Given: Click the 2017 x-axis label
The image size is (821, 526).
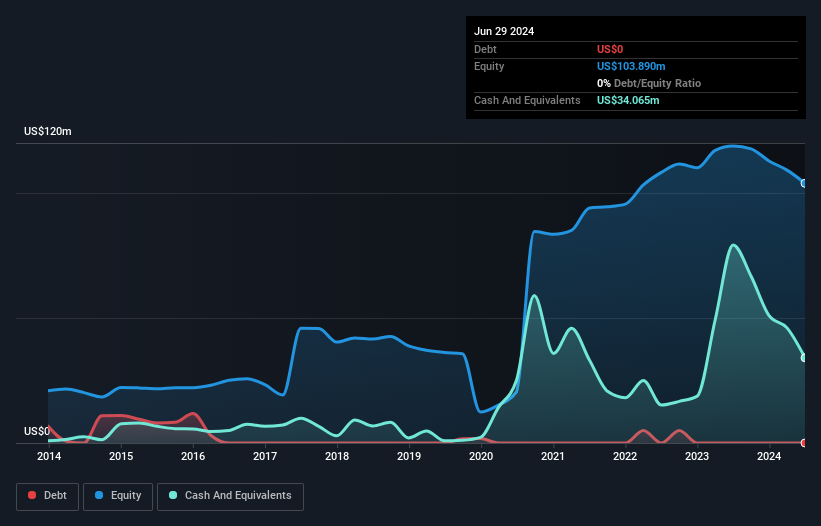Looking at the screenshot, I should pyautogui.click(x=265, y=456).
